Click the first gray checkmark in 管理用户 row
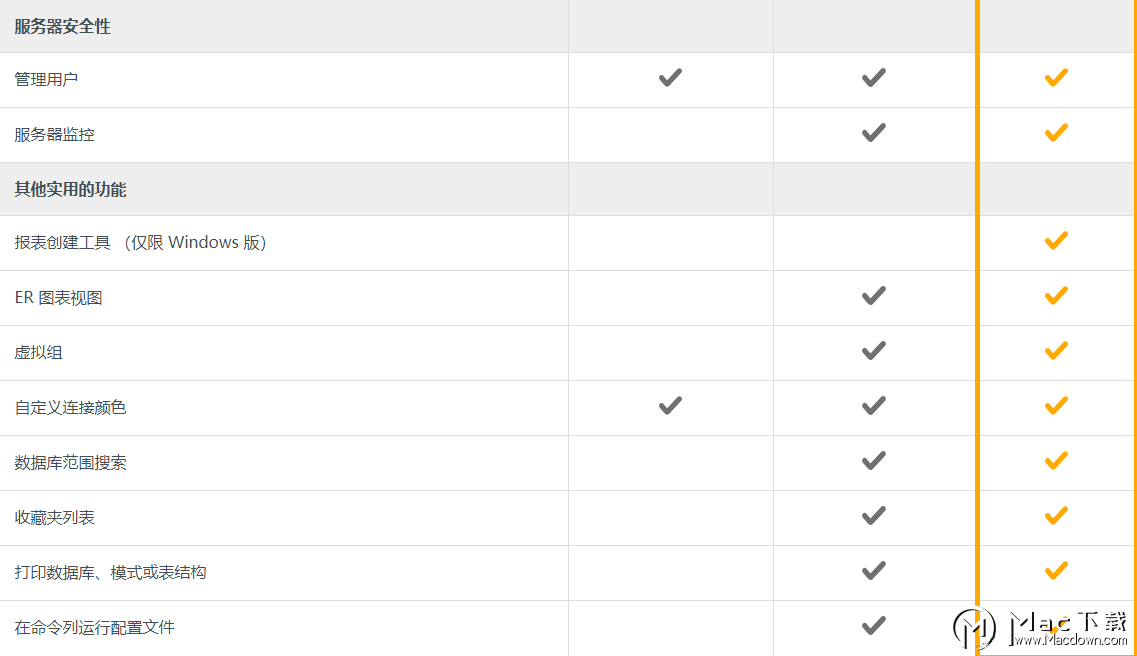The image size is (1137, 656). pos(670,78)
